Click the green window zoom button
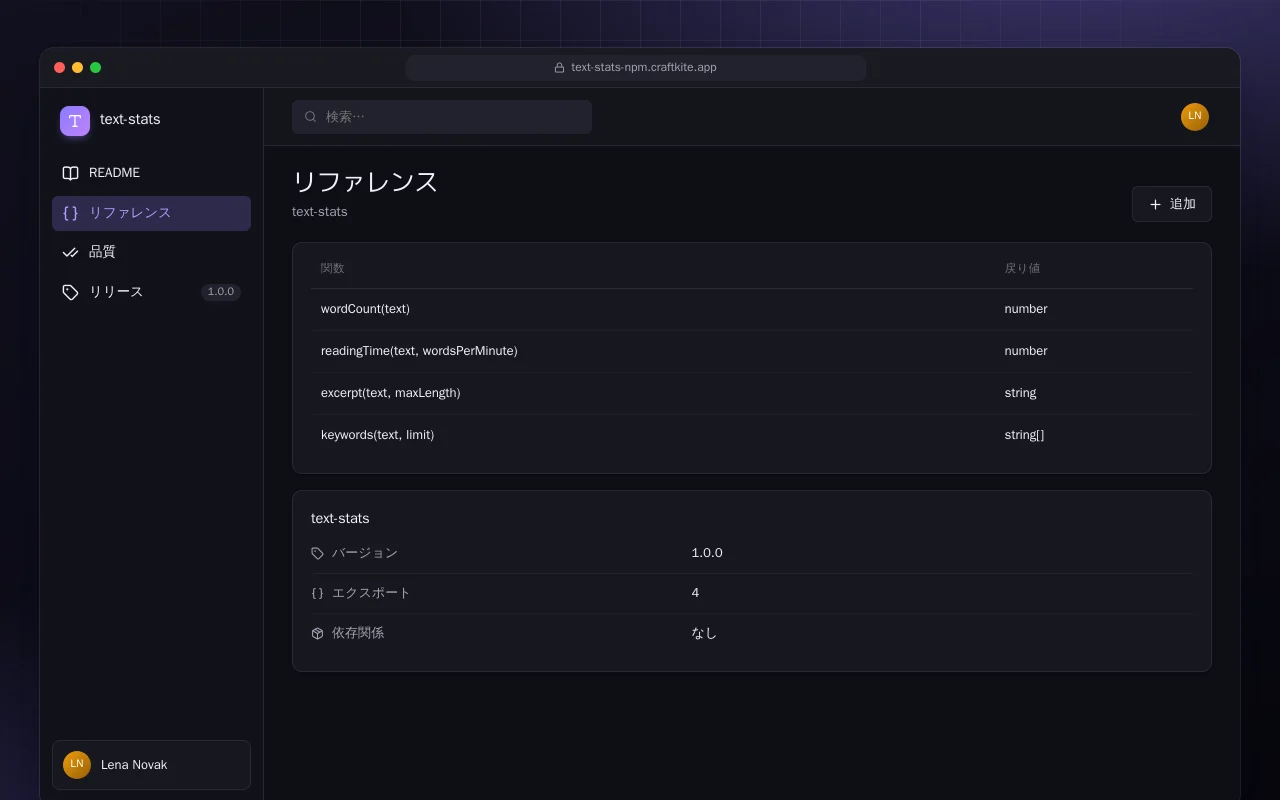Viewport: 1280px width, 800px height. [96, 68]
